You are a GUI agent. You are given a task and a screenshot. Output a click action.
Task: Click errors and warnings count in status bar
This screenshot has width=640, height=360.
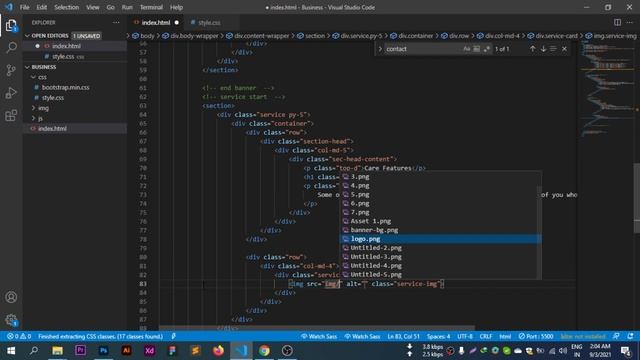(19, 337)
